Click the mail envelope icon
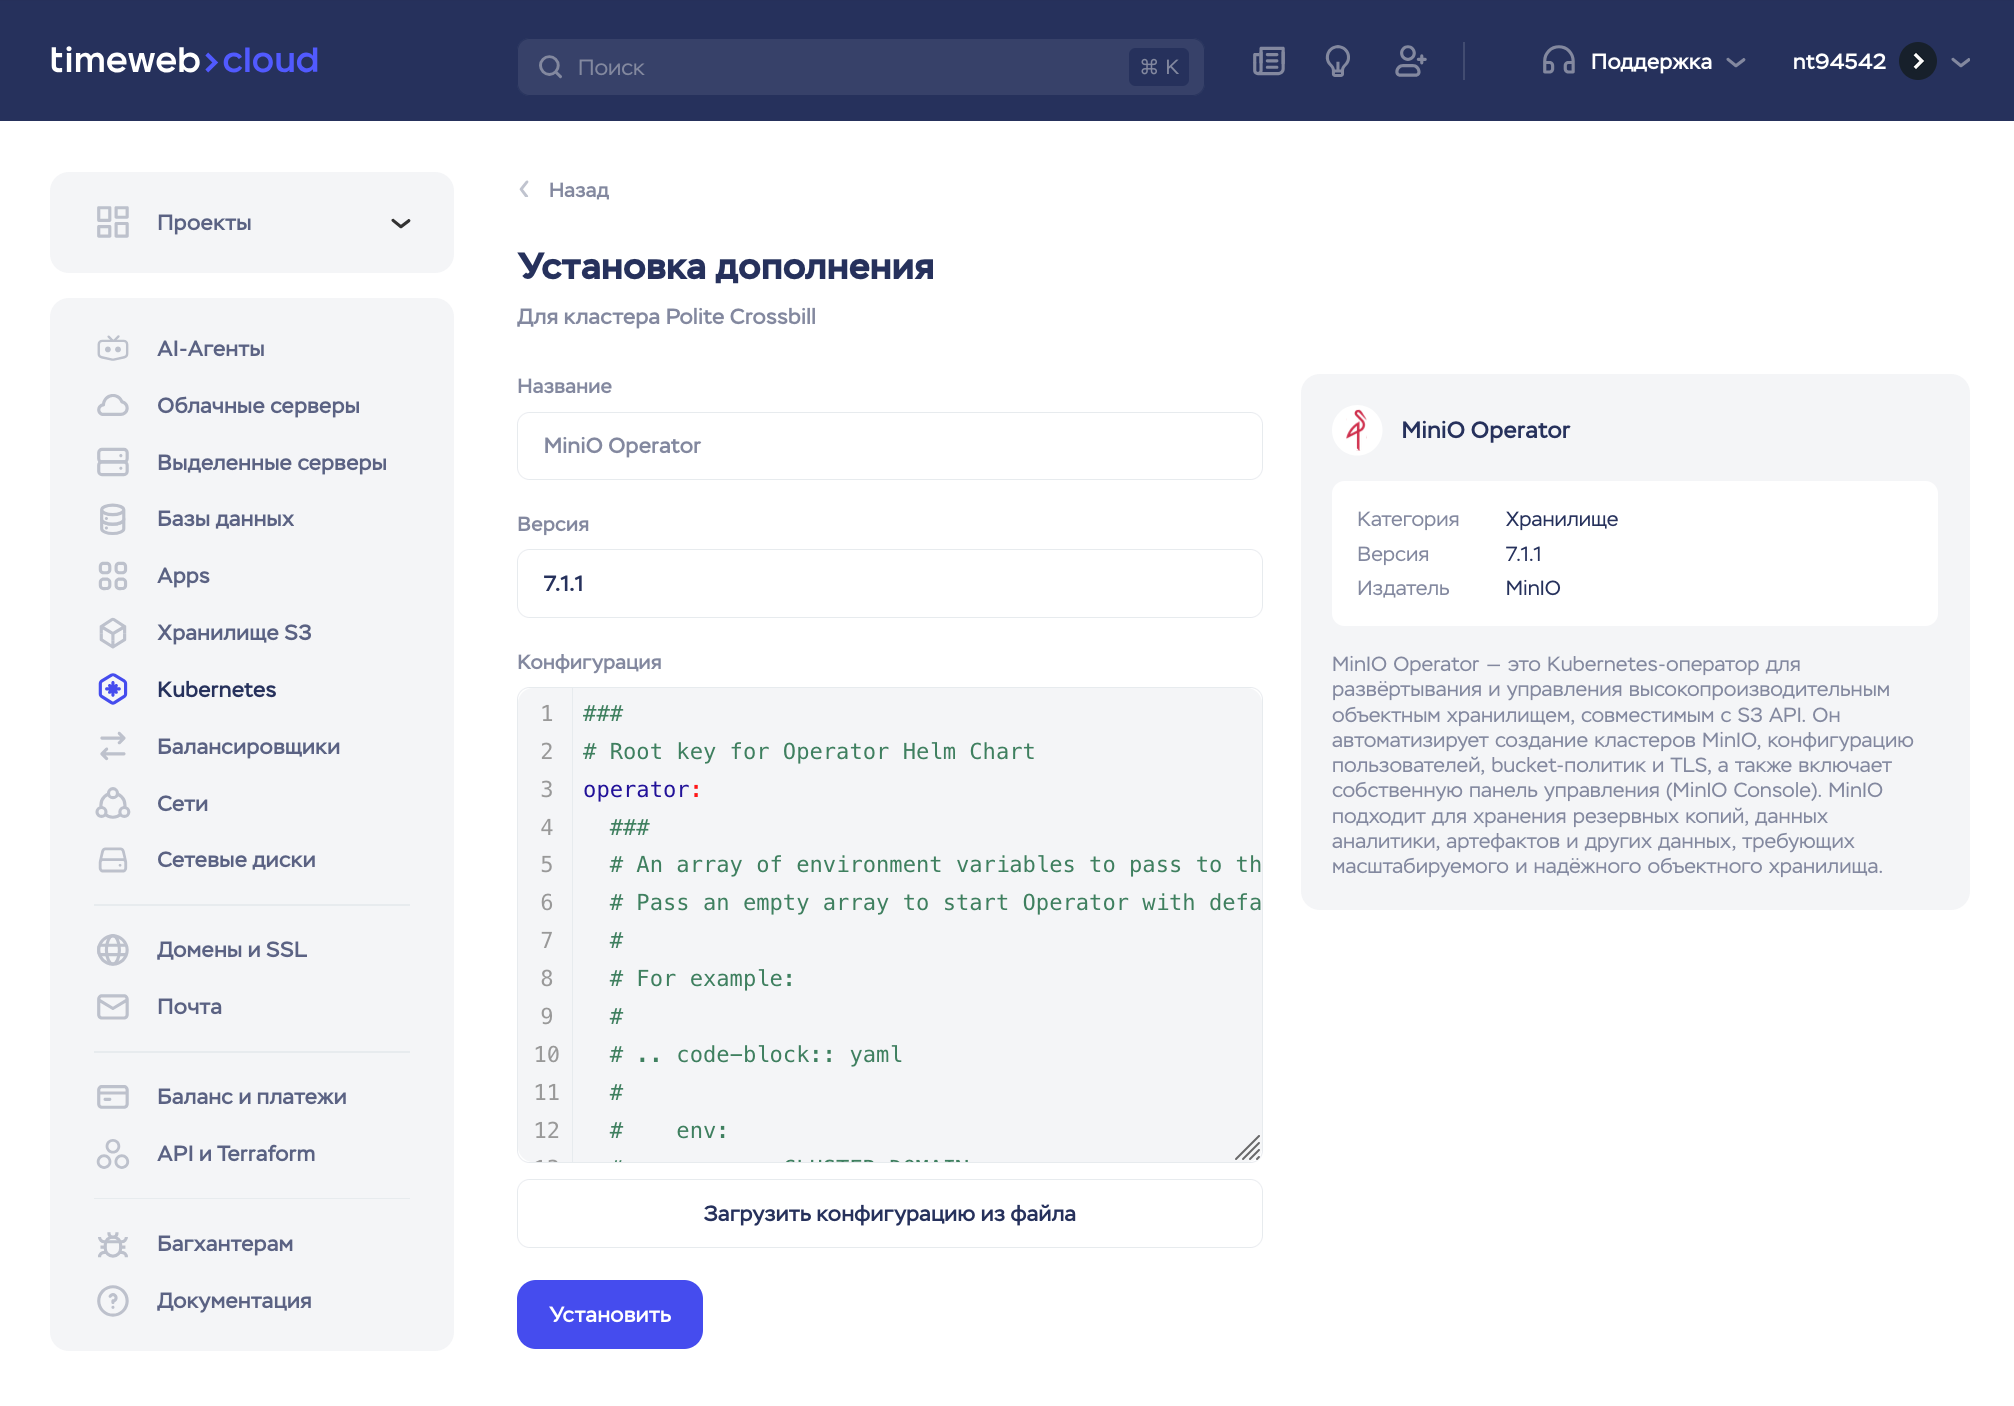 tap(113, 1006)
